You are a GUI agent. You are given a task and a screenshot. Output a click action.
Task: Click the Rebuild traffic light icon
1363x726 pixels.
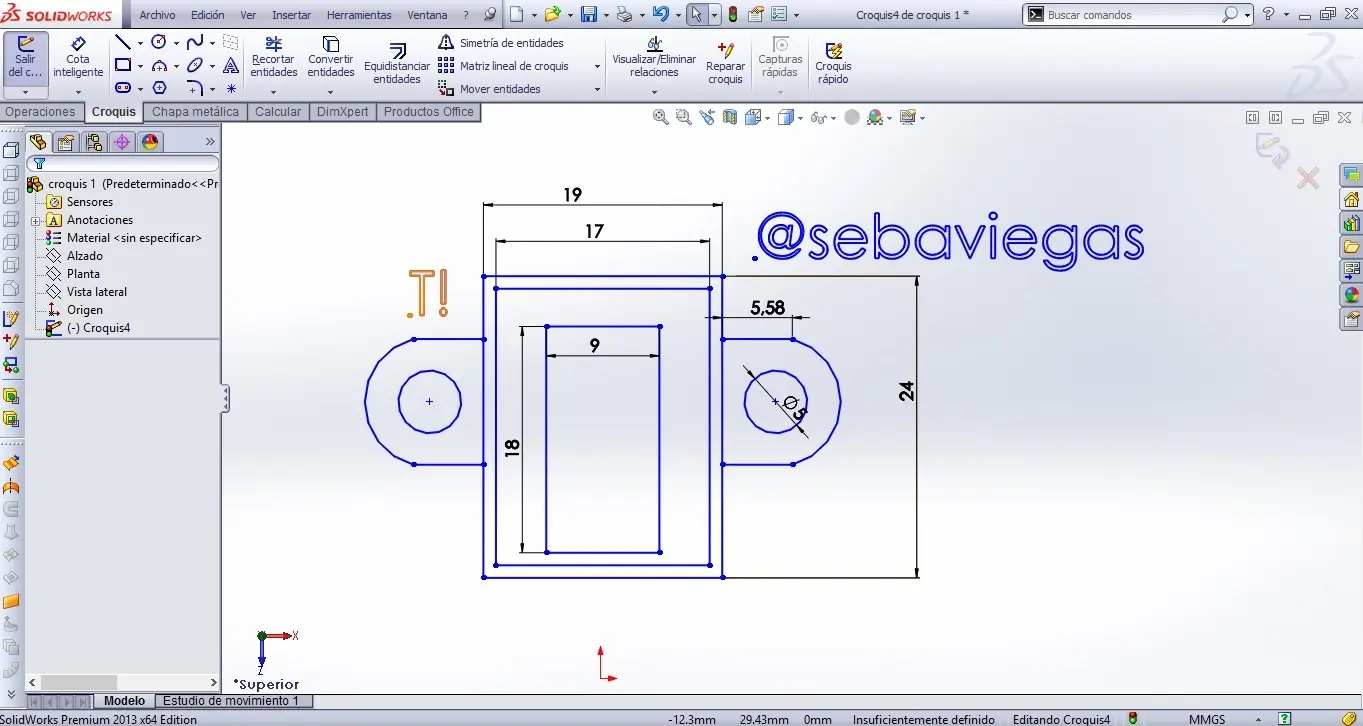[732, 15]
